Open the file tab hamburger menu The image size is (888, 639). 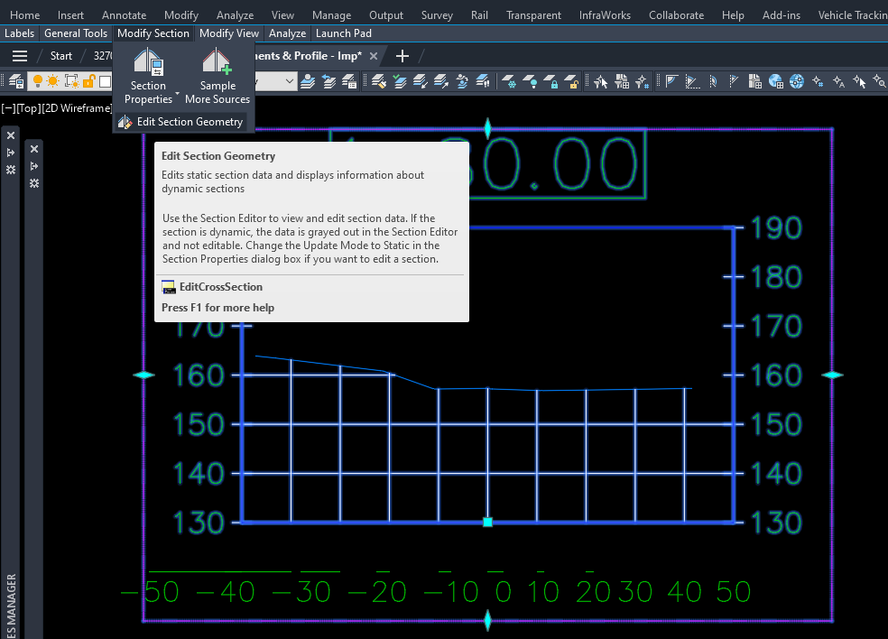20,56
